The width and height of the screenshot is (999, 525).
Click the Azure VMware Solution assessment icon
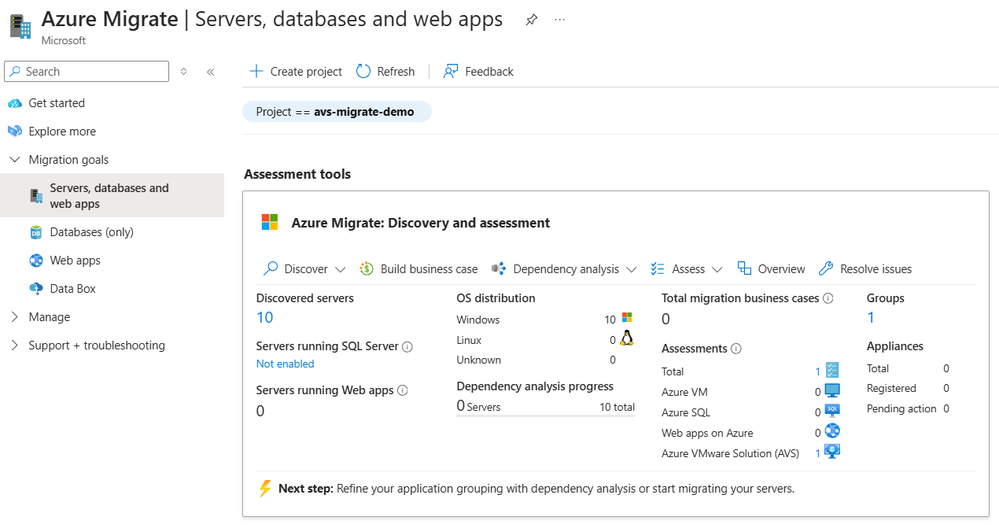click(831, 453)
